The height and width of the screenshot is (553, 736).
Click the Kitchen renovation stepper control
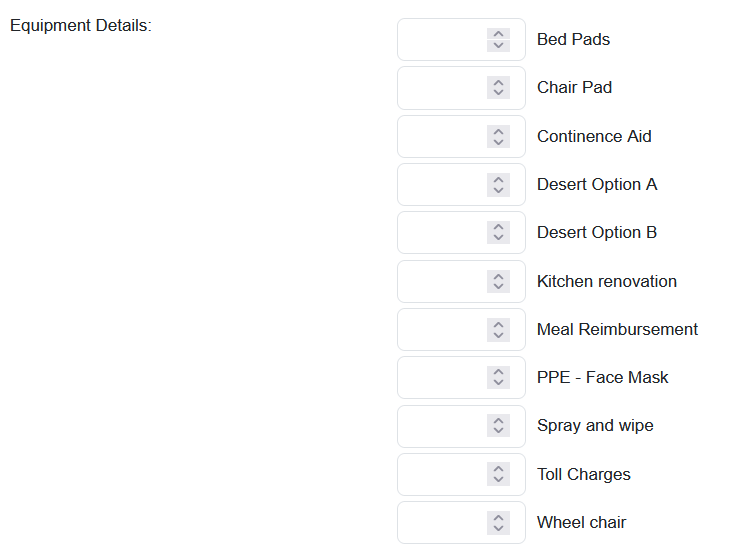[498, 281]
